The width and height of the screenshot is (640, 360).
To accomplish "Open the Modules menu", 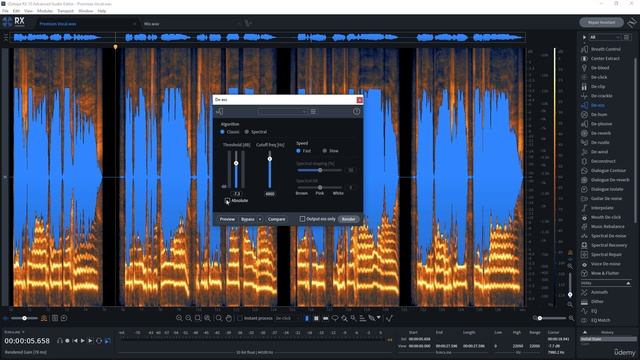I will pos(45,11).
